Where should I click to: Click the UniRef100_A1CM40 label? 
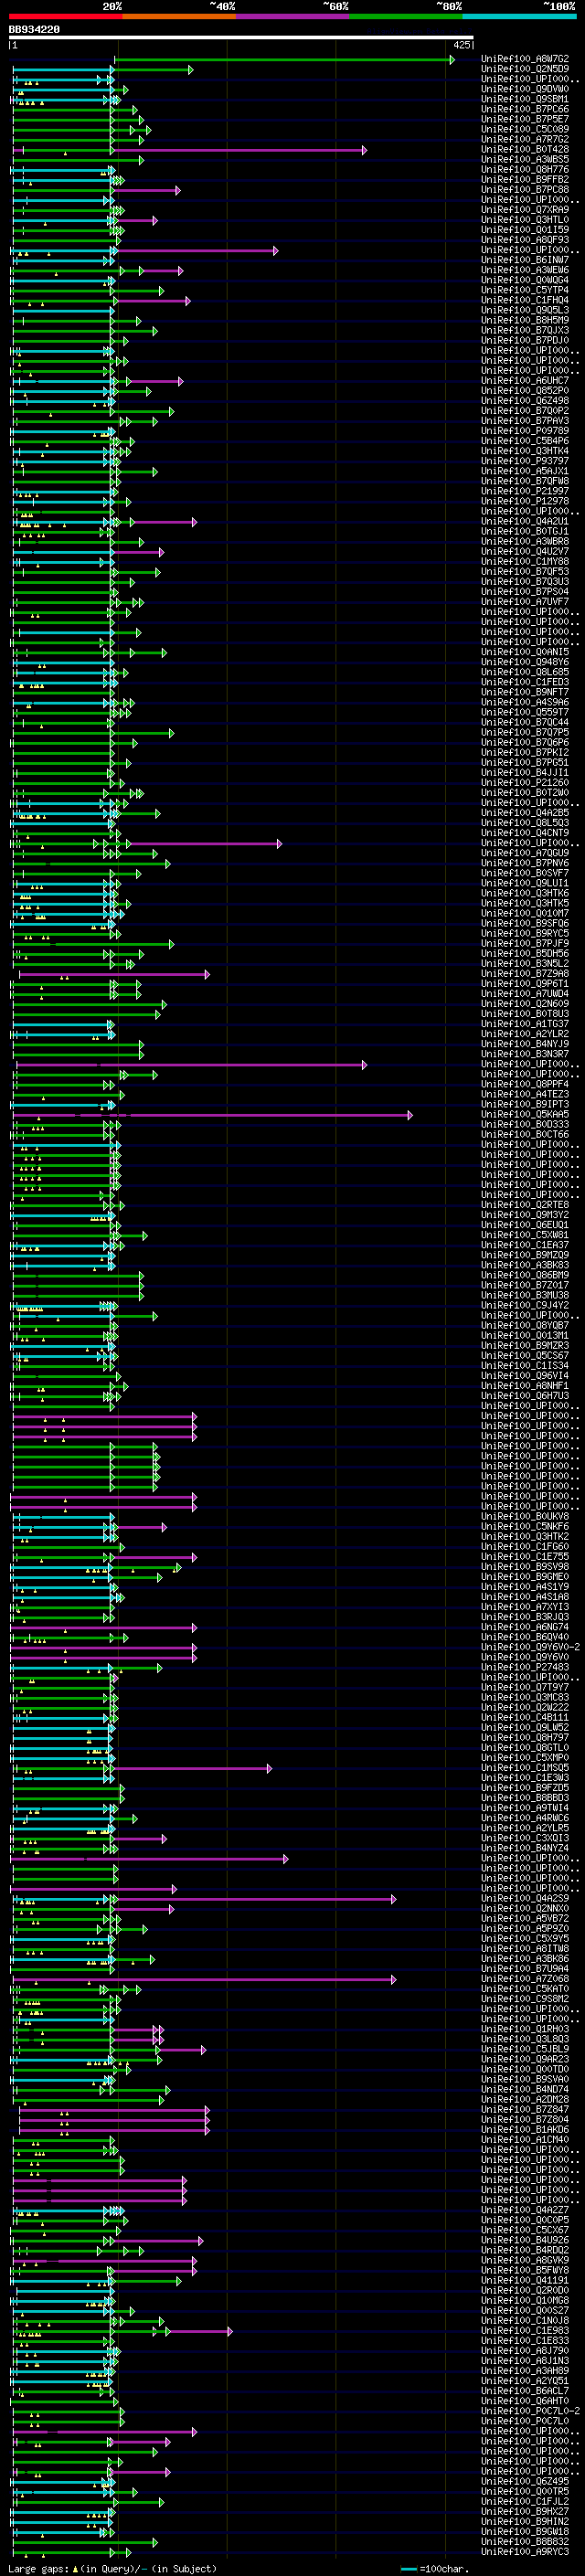click(524, 2139)
